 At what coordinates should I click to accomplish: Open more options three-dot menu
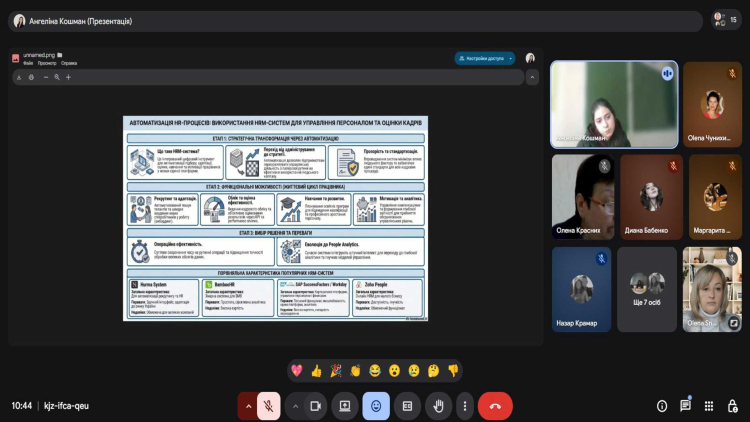[x=464, y=405]
